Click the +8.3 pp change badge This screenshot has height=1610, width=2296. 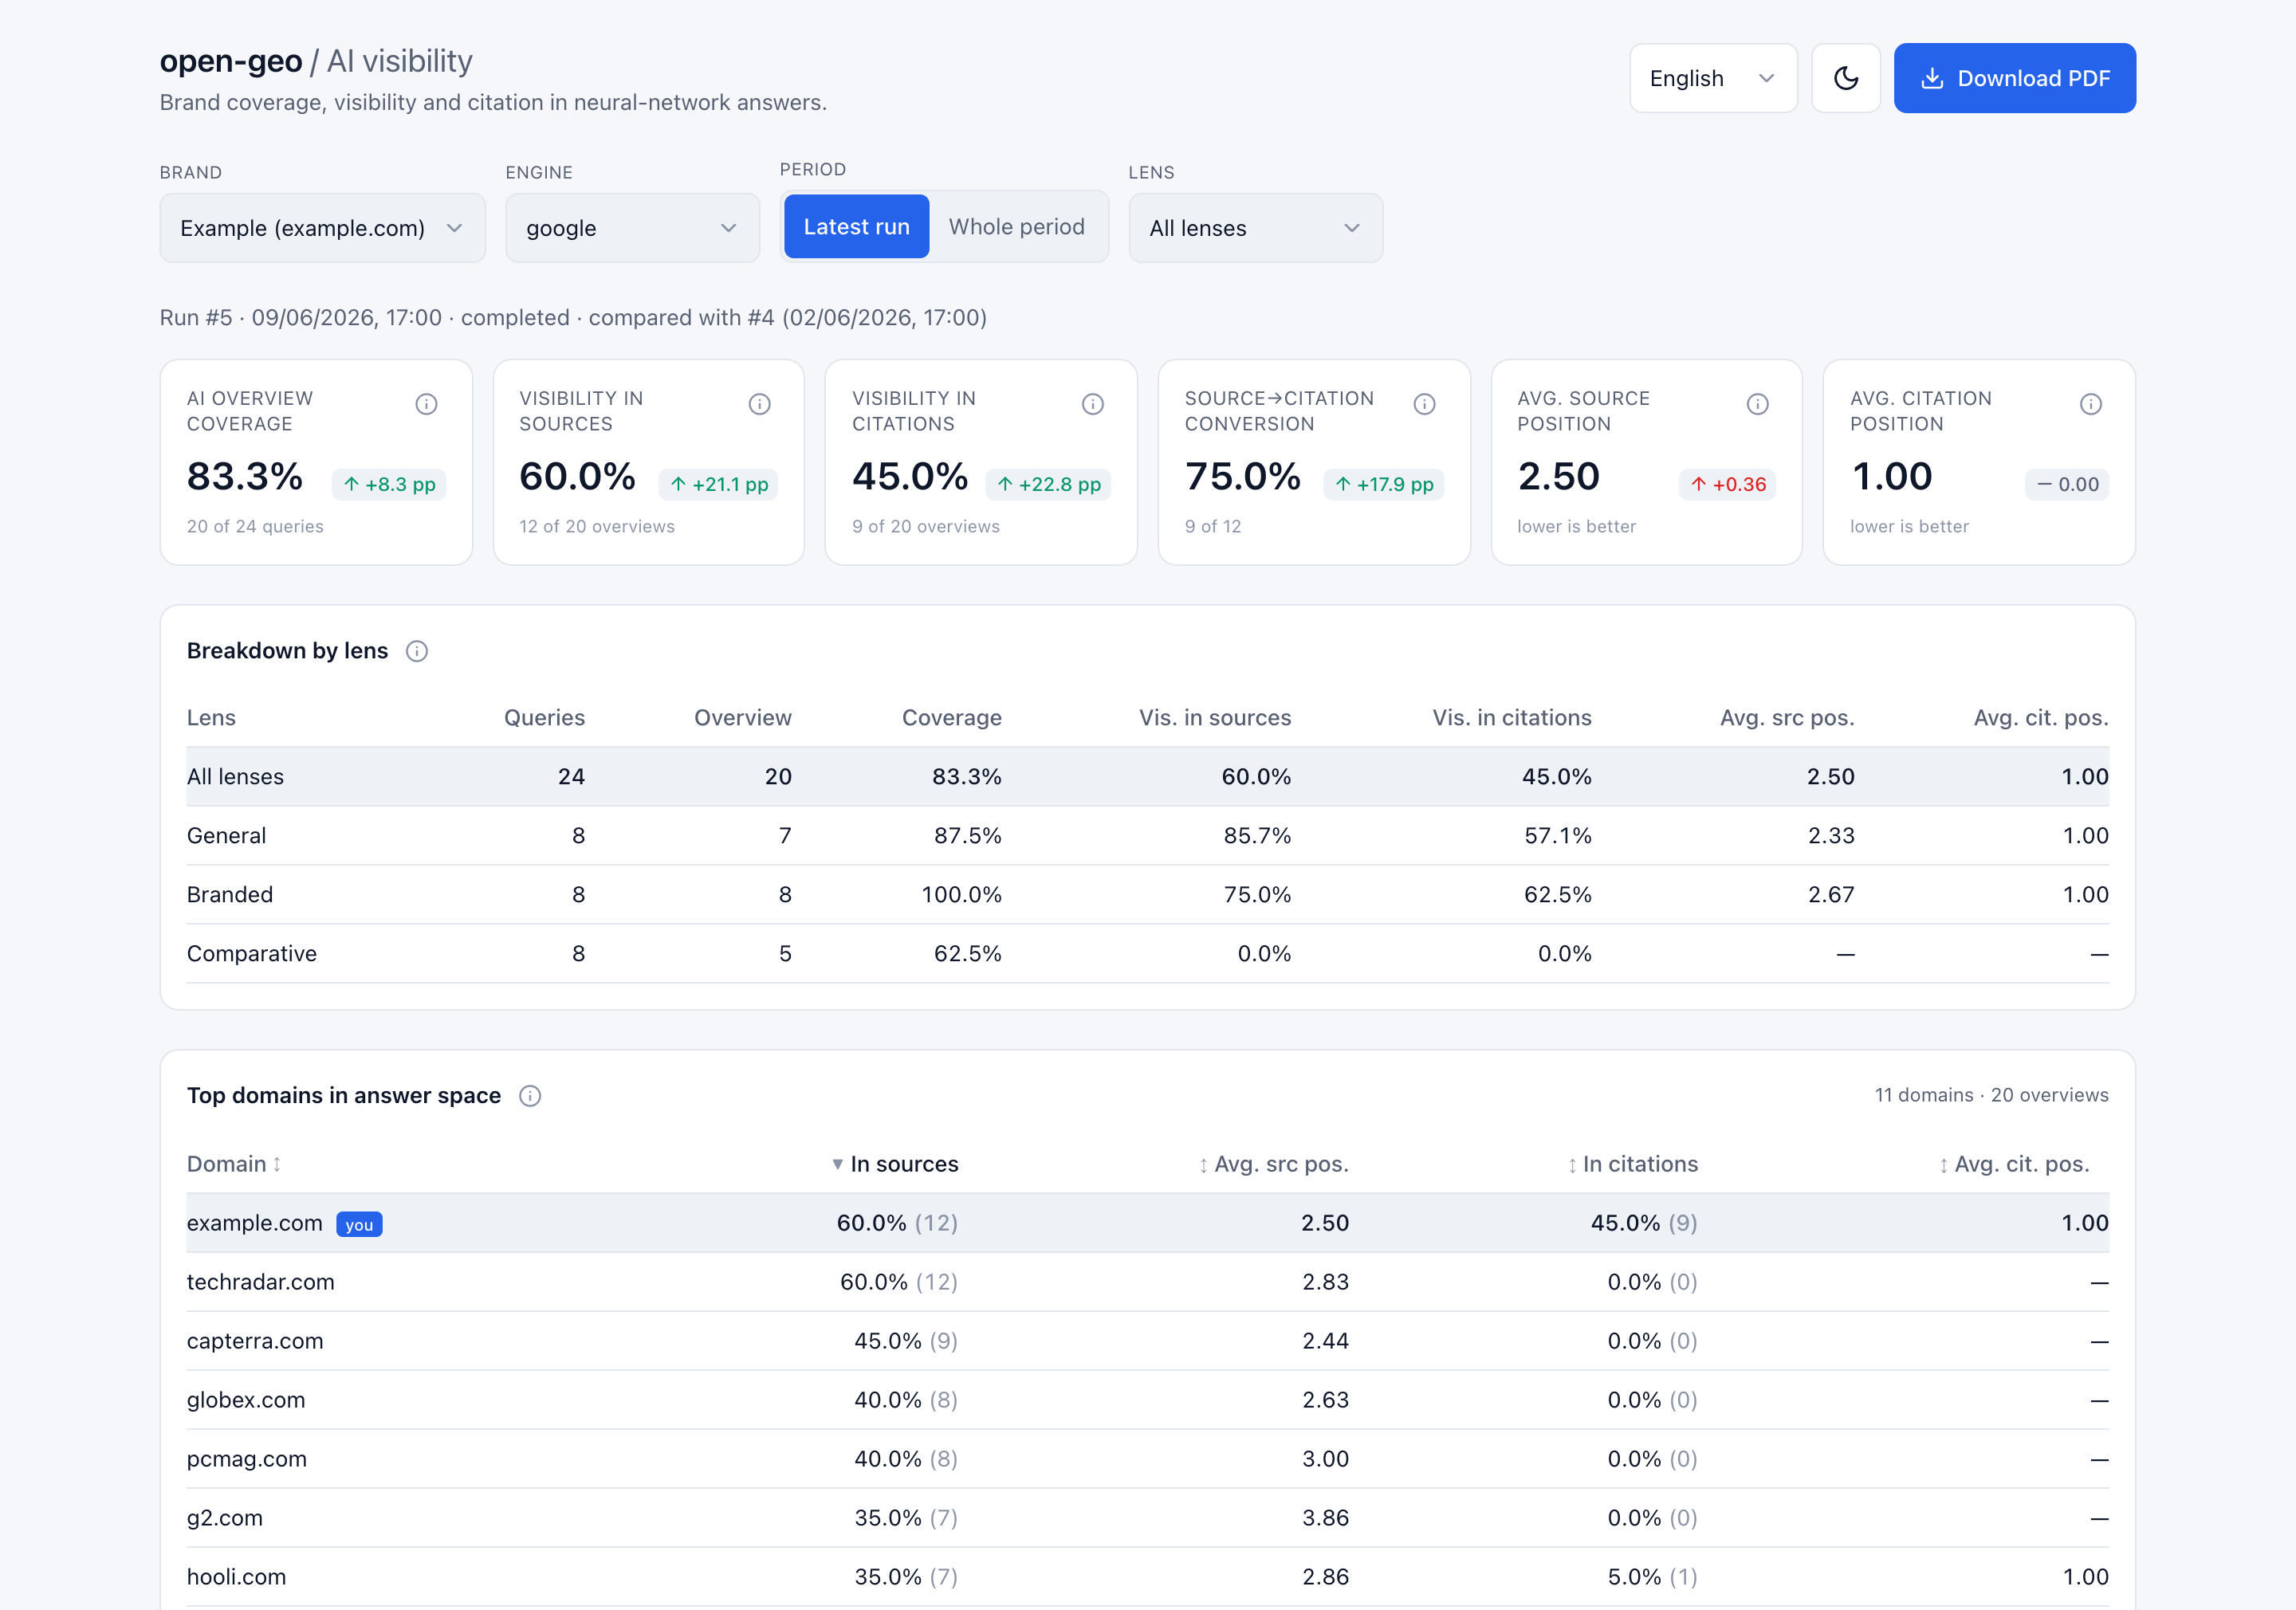point(389,485)
